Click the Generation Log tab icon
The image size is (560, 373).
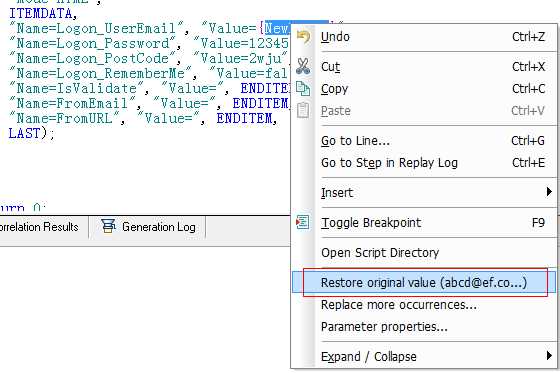[x=108, y=226]
